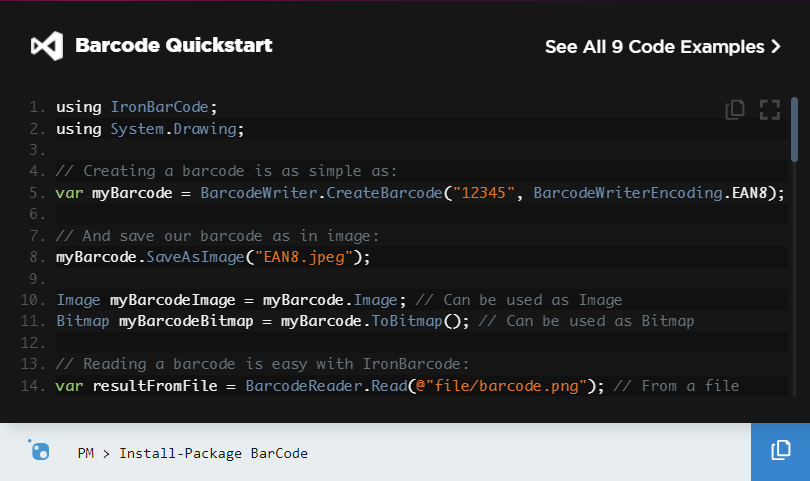This screenshot has height=481, width=810.
Task: Open See All 9 Code Examples link
Action: pyautogui.click(x=663, y=47)
